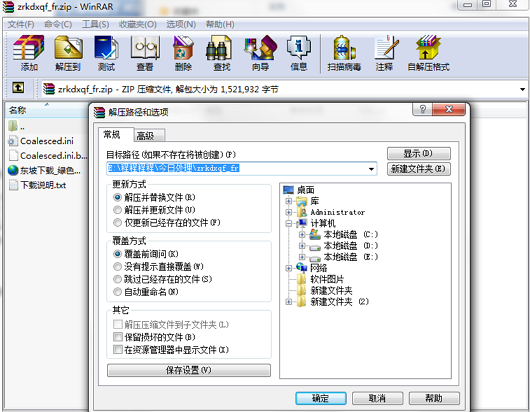Screen dimensions: 530x412
Task: Open the 工具(S) menu
Action: coord(95,25)
